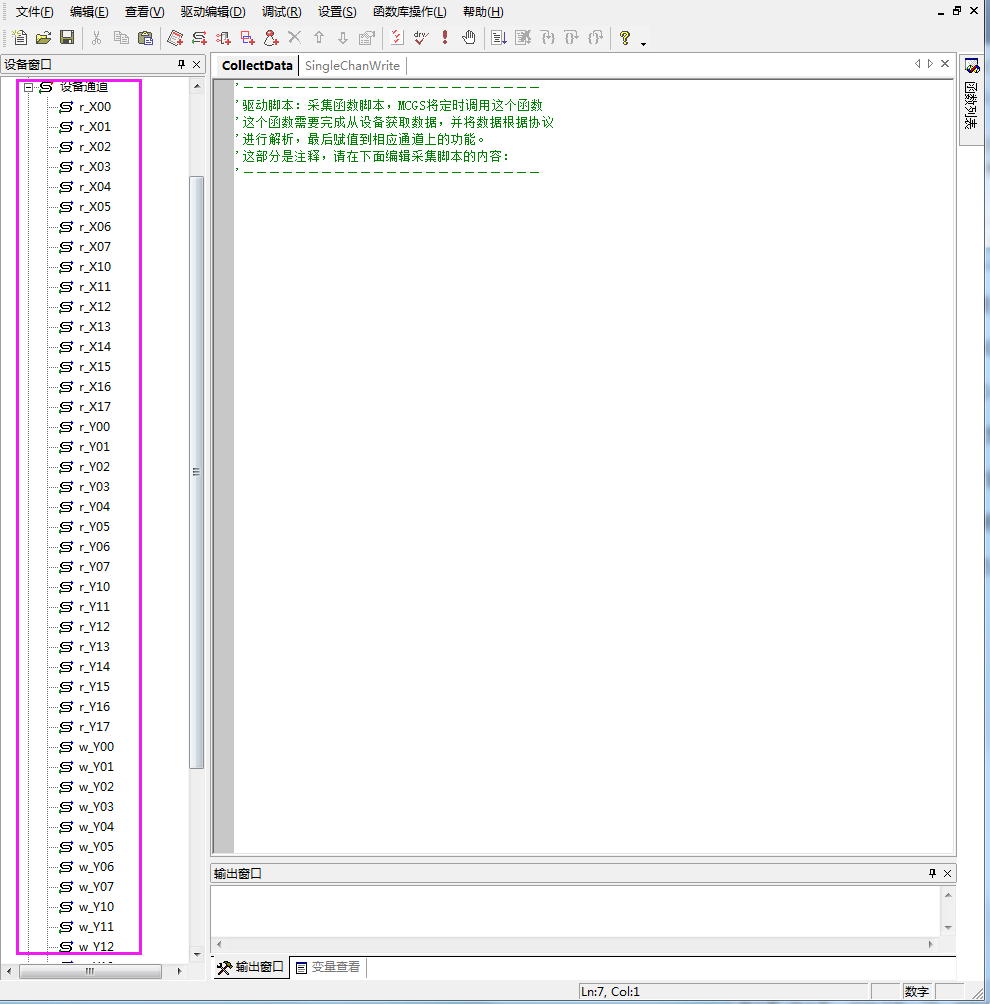Pin the device window panel

[181, 64]
